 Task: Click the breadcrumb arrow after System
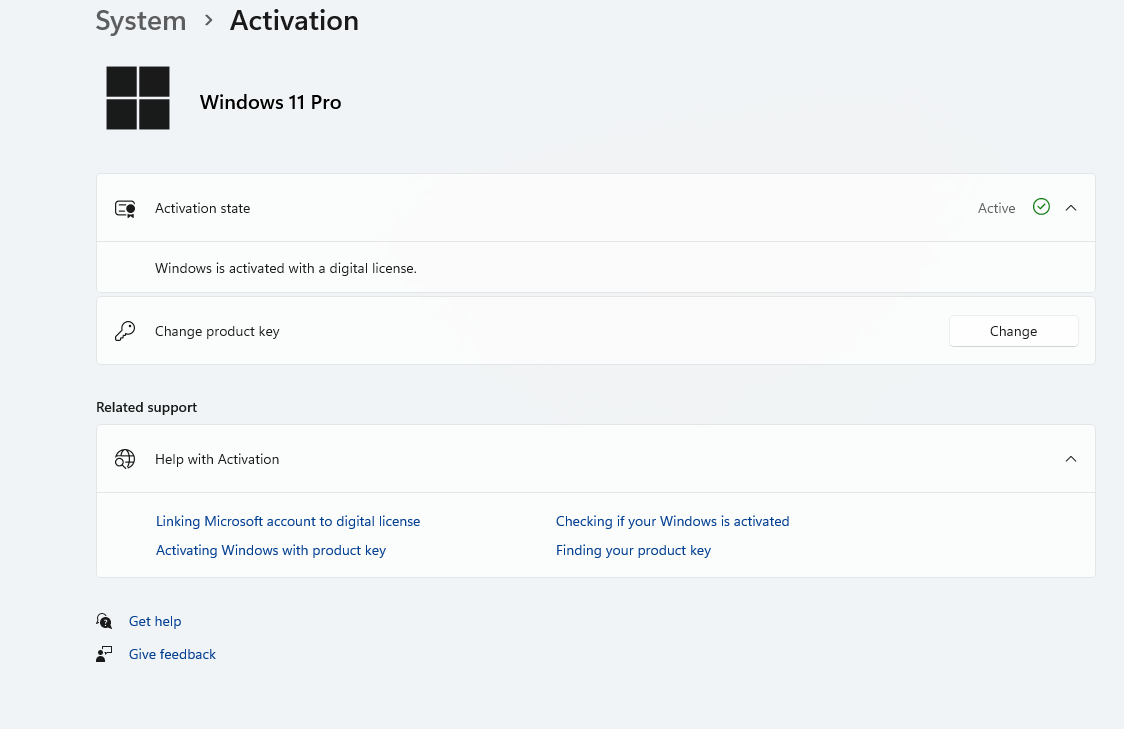tap(209, 20)
